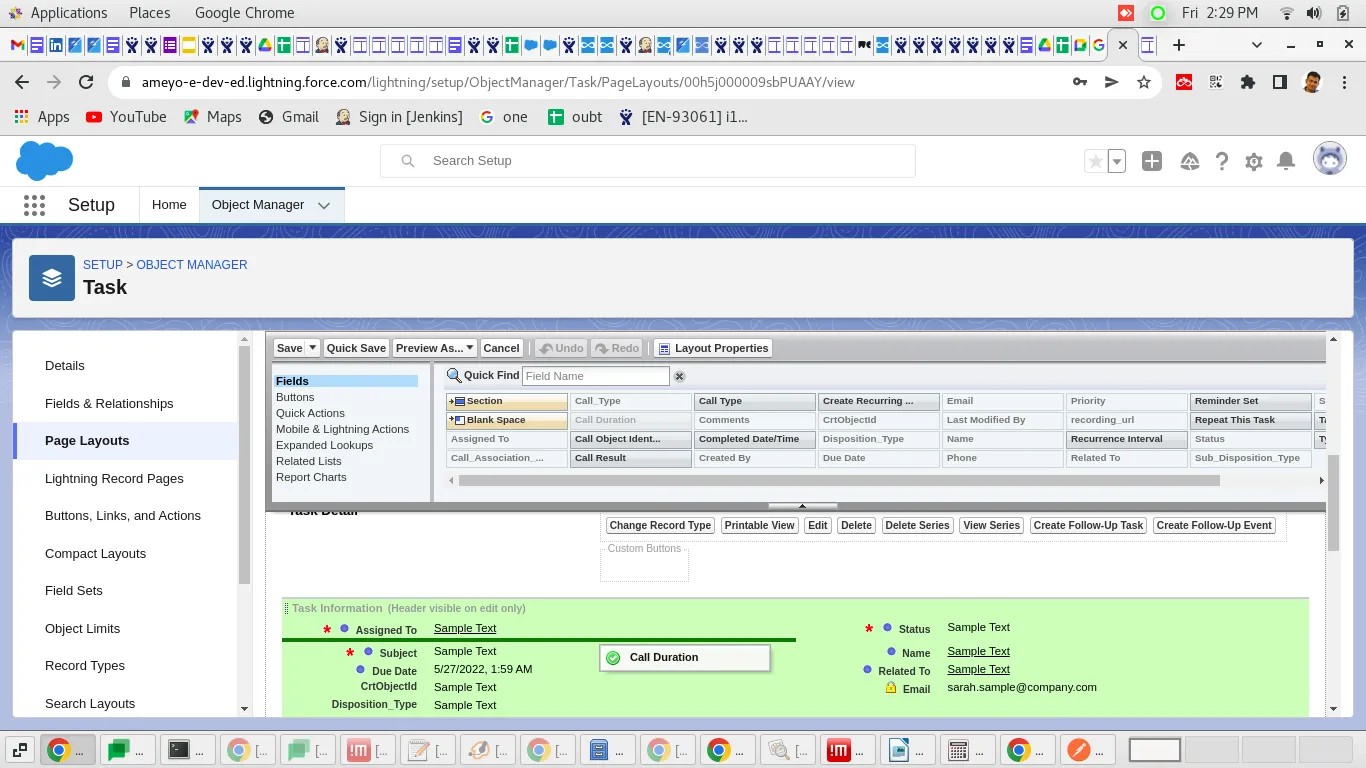Screen dimensions: 1366x768
Task: Open the favorites list dropdown arrow
Action: (x=1117, y=161)
